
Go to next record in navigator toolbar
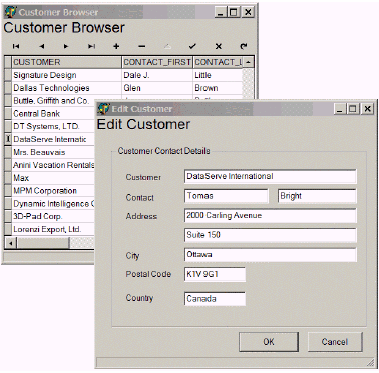66,46
